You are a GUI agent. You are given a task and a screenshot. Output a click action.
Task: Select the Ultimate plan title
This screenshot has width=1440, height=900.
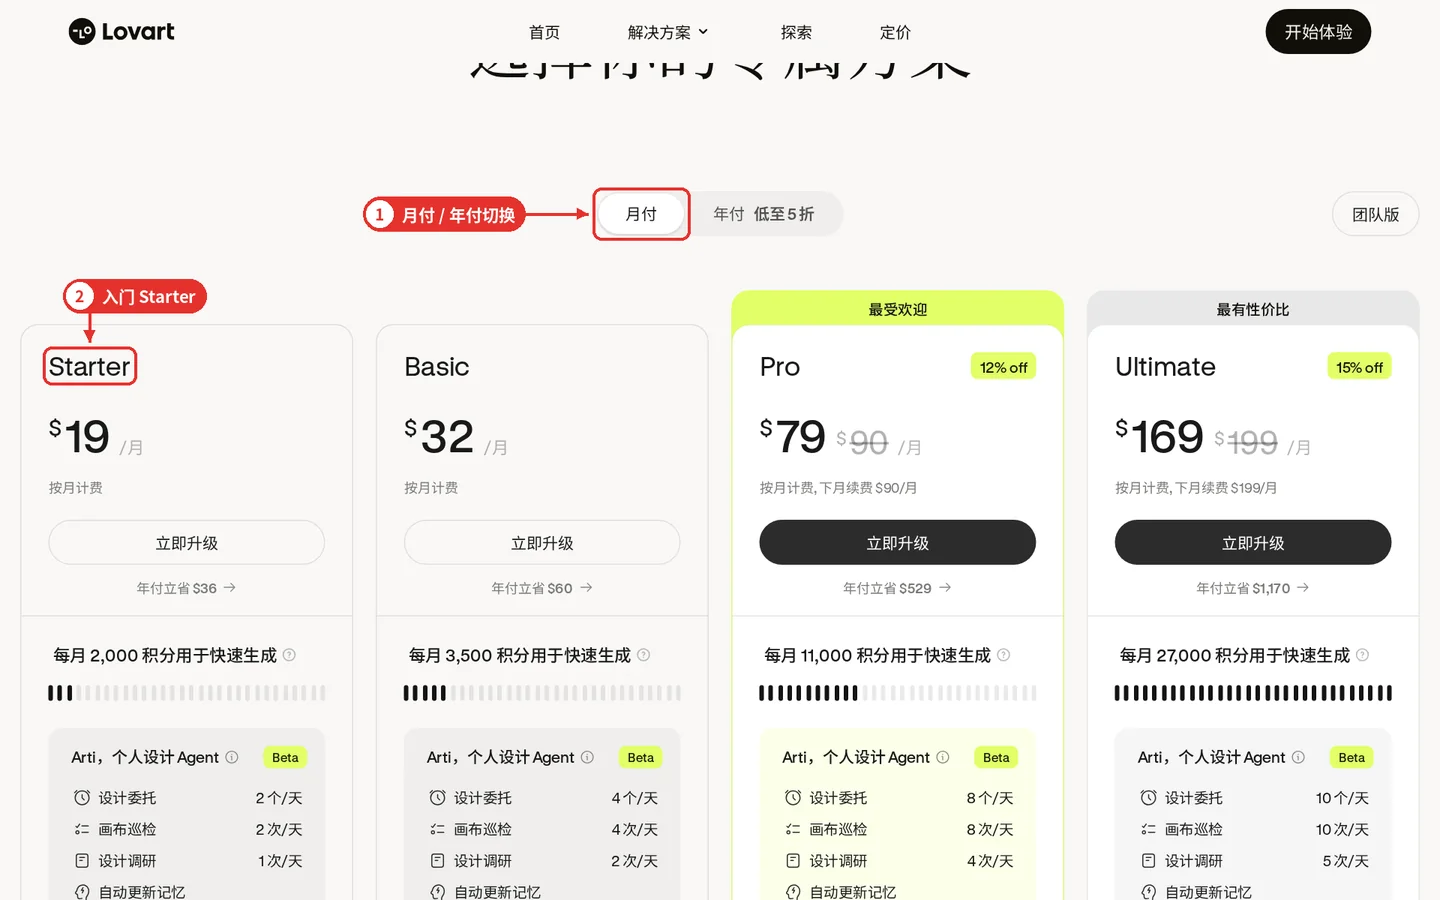point(1165,367)
